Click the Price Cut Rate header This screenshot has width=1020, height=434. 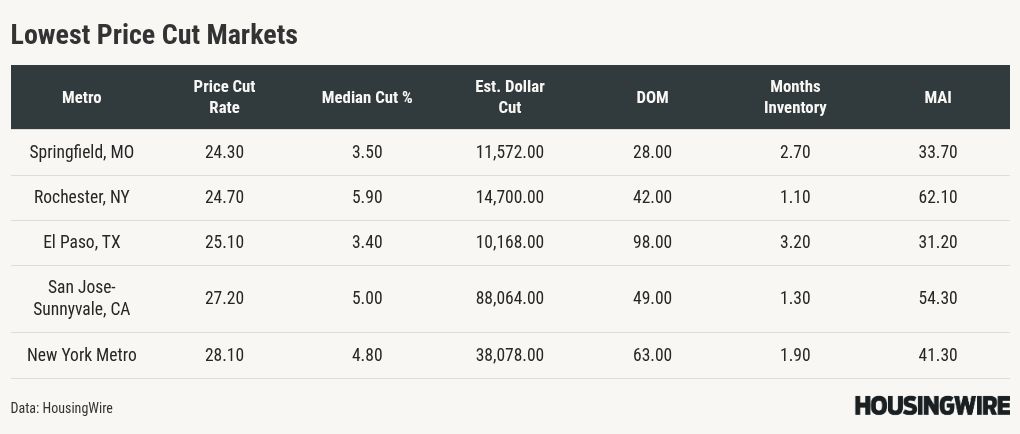[x=224, y=97]
